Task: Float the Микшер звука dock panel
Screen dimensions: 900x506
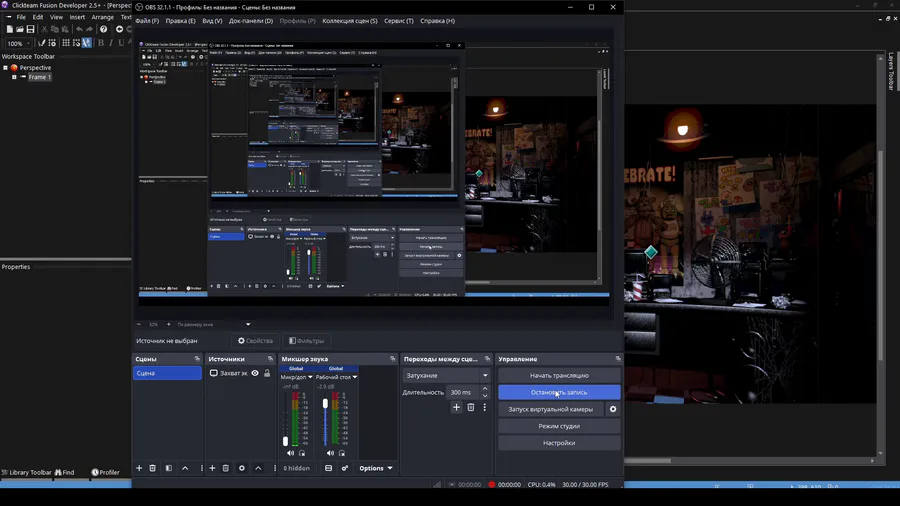Action: 393,359
